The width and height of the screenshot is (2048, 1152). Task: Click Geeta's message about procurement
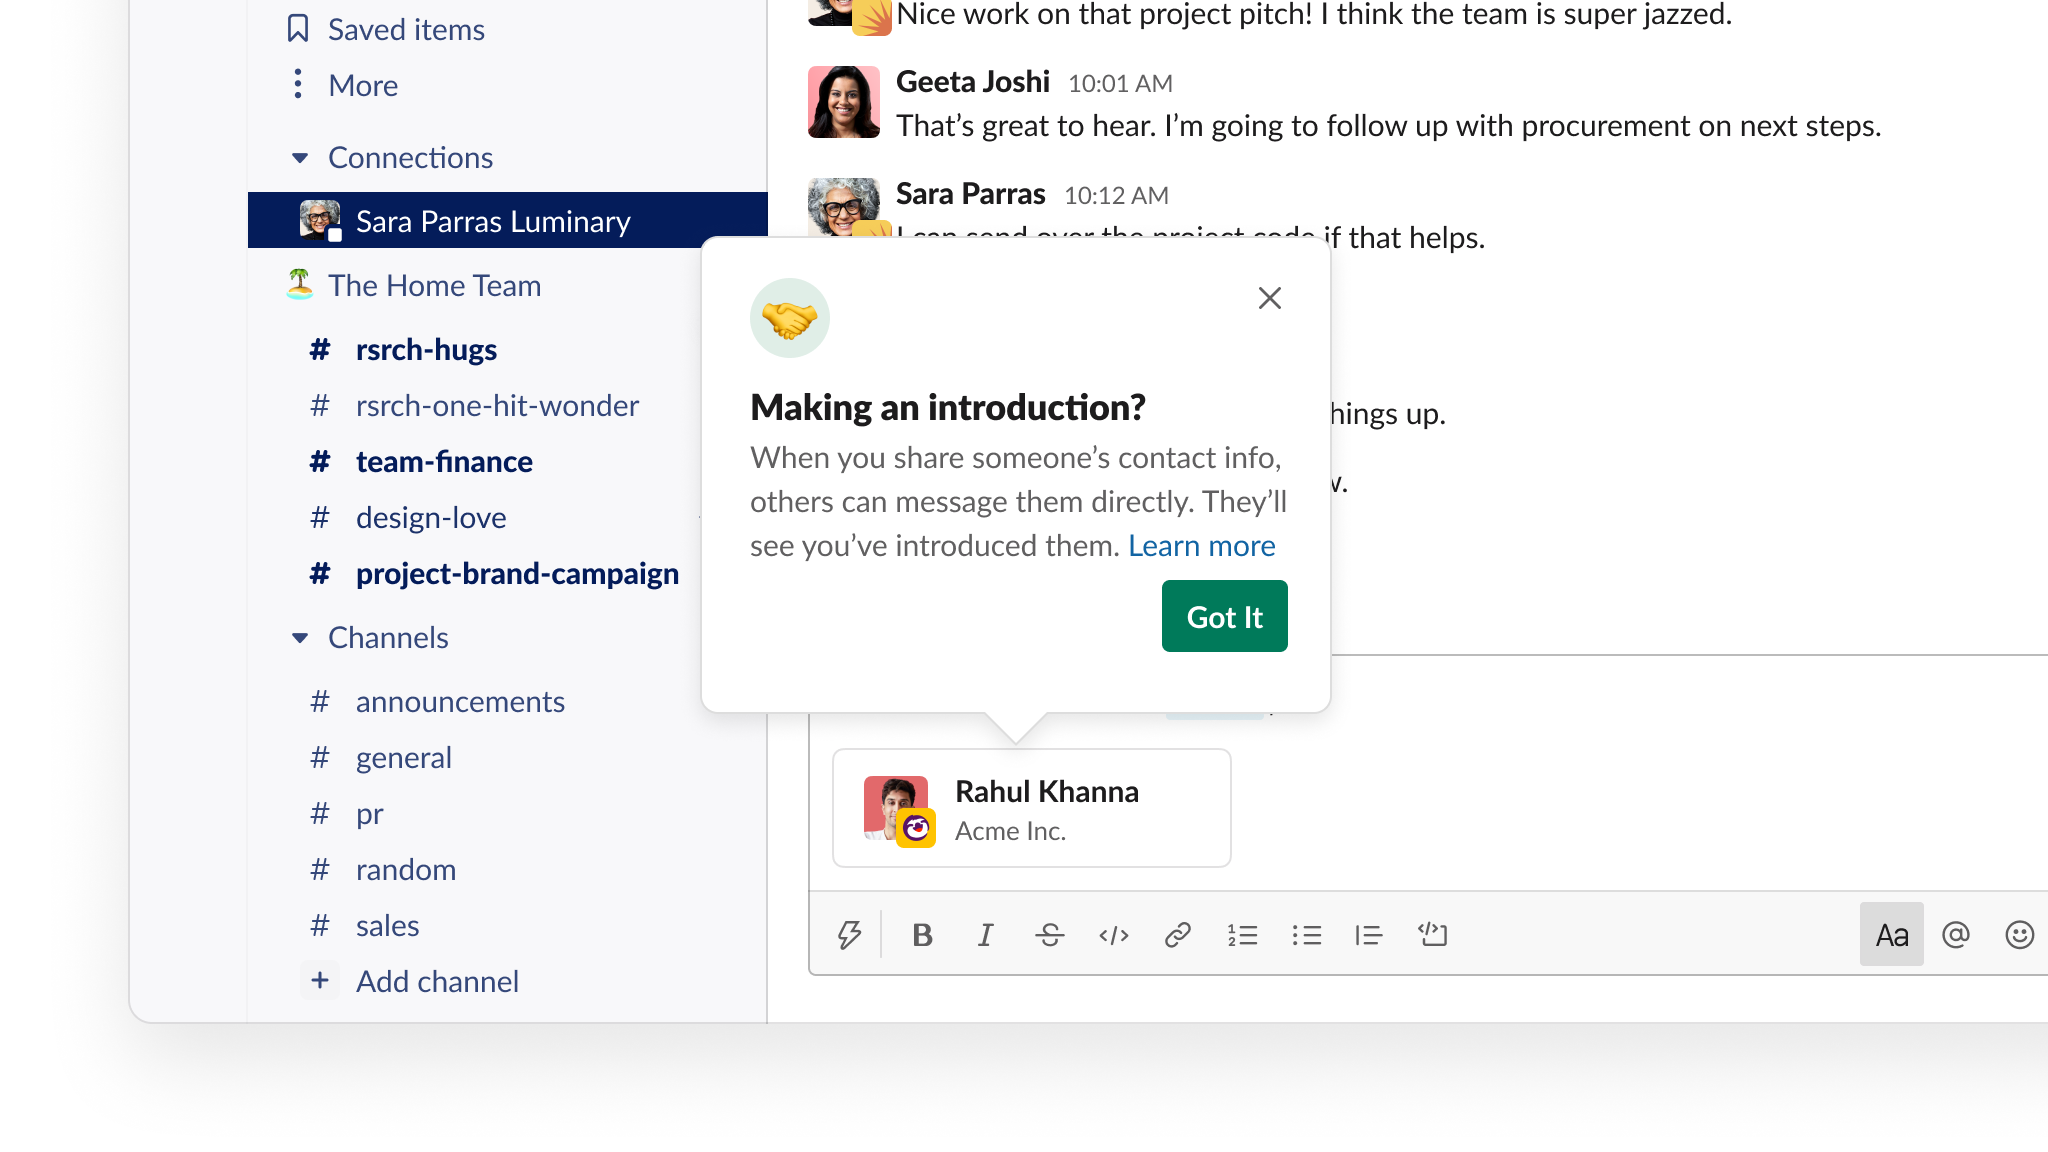coord(1389,125)
